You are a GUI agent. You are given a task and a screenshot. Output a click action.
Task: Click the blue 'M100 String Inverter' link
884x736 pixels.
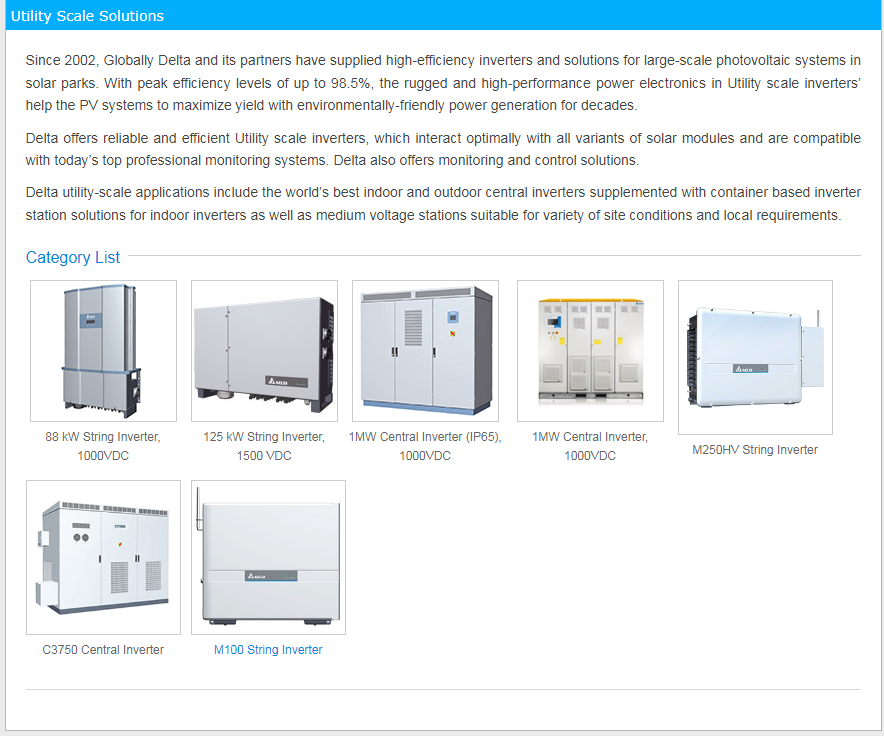(268, 650)
